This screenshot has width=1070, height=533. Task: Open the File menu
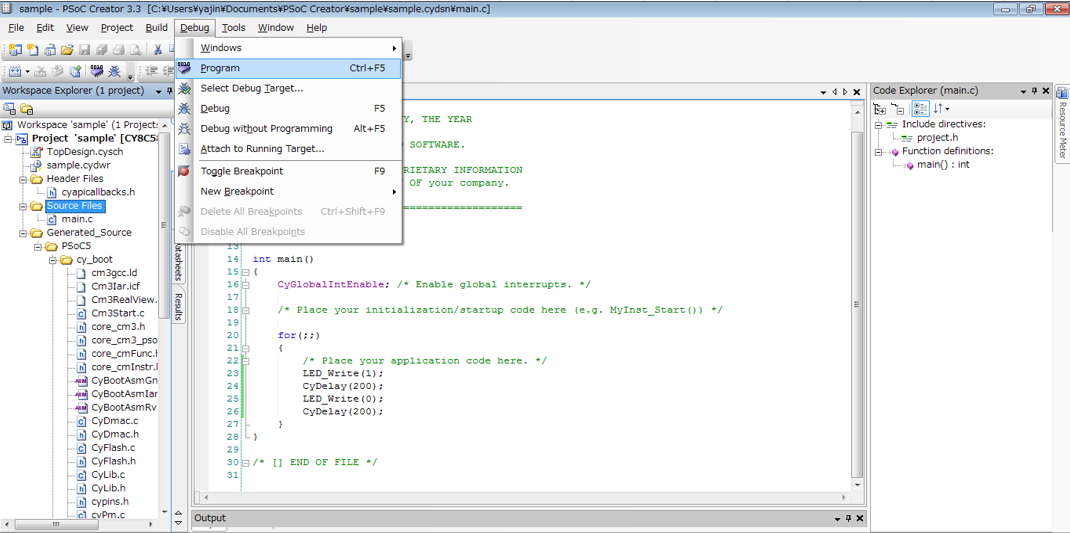pos(16,27)
